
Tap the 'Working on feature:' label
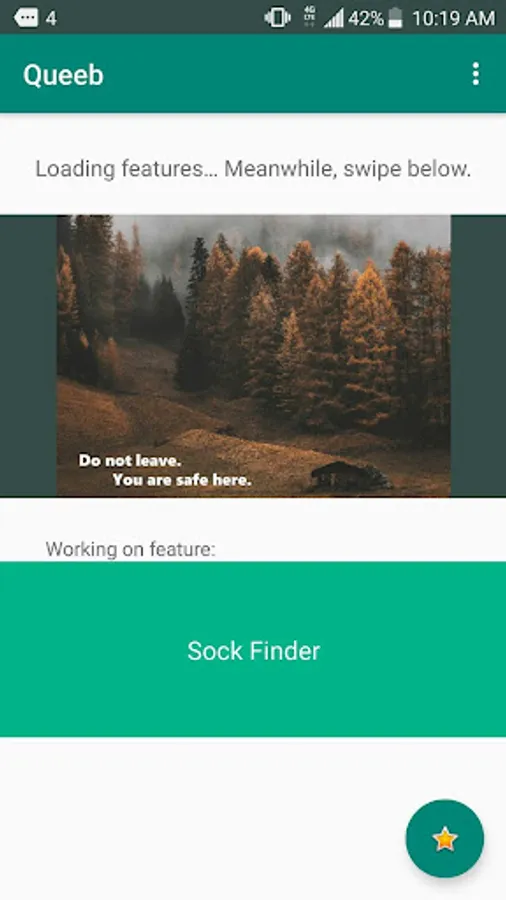pos(131,549)
